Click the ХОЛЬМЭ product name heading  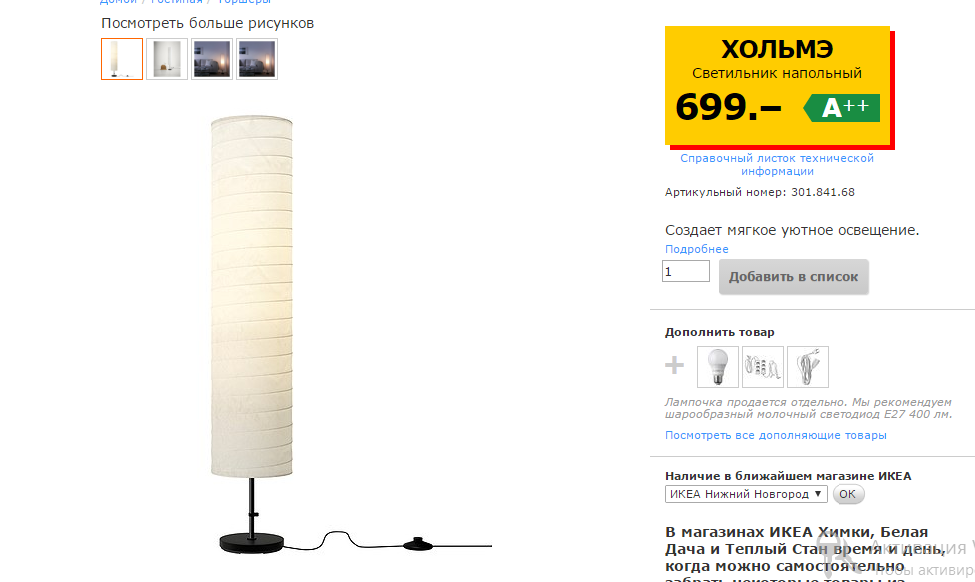[x=777, y=49]
